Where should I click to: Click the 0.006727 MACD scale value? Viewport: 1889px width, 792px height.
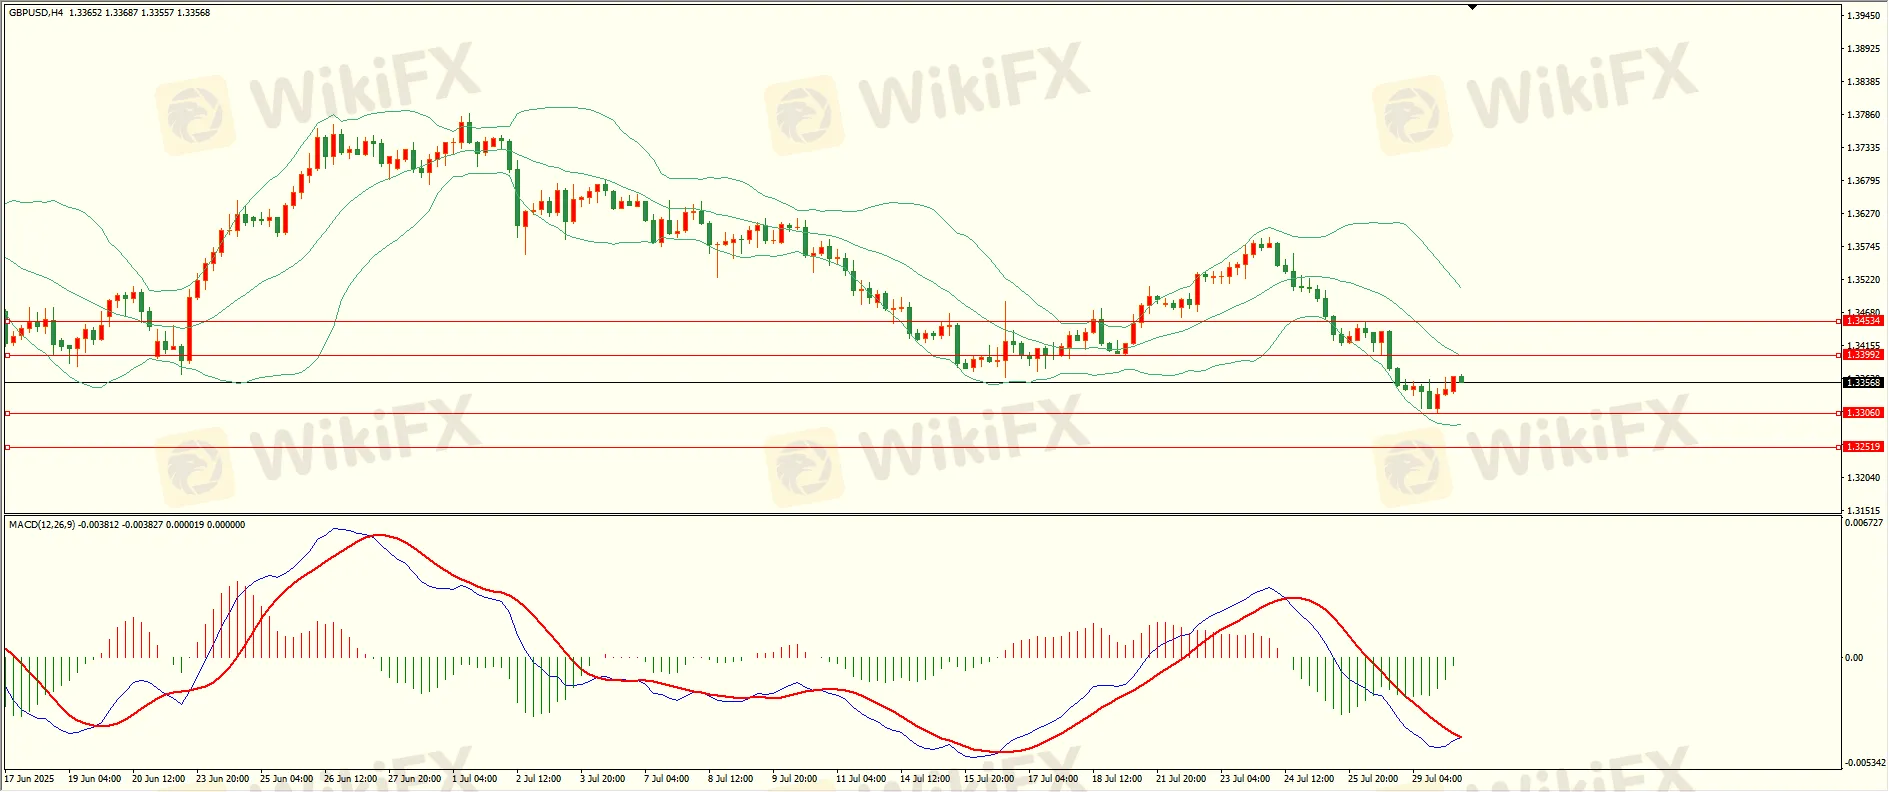pyautogui.click(x=1864, y=523)
